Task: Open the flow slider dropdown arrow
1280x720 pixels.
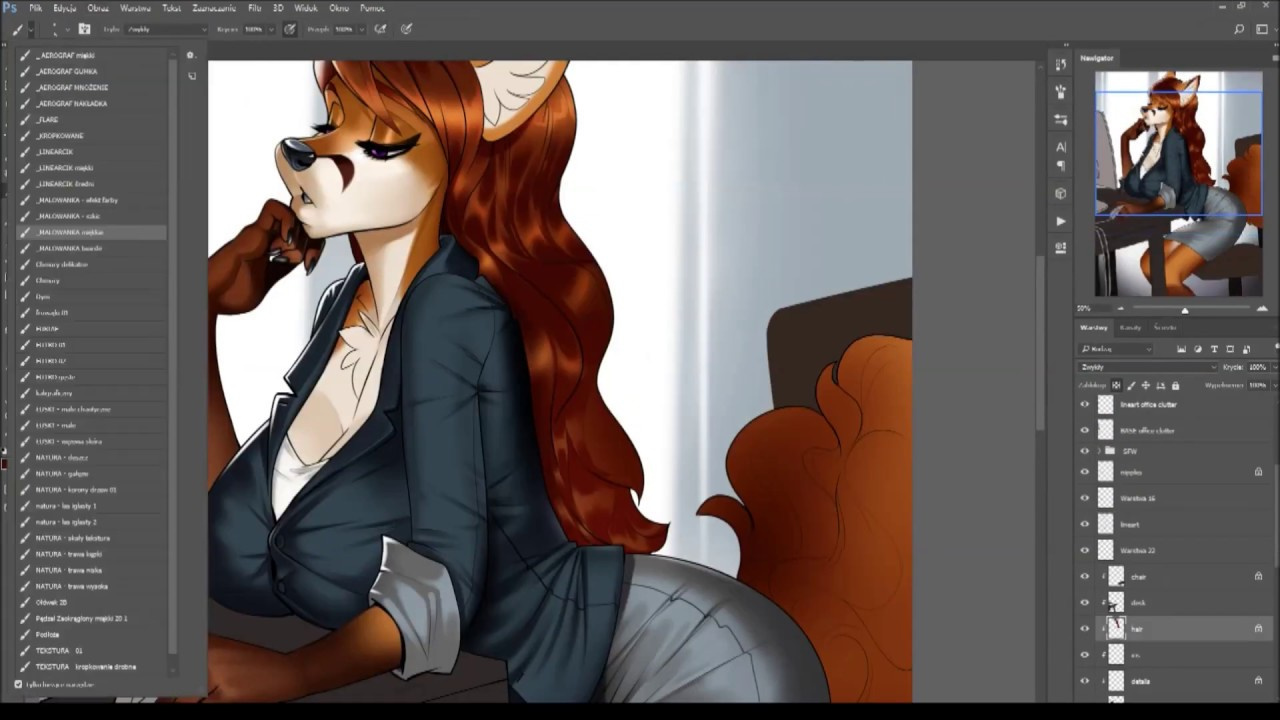Action: point(362,29)
